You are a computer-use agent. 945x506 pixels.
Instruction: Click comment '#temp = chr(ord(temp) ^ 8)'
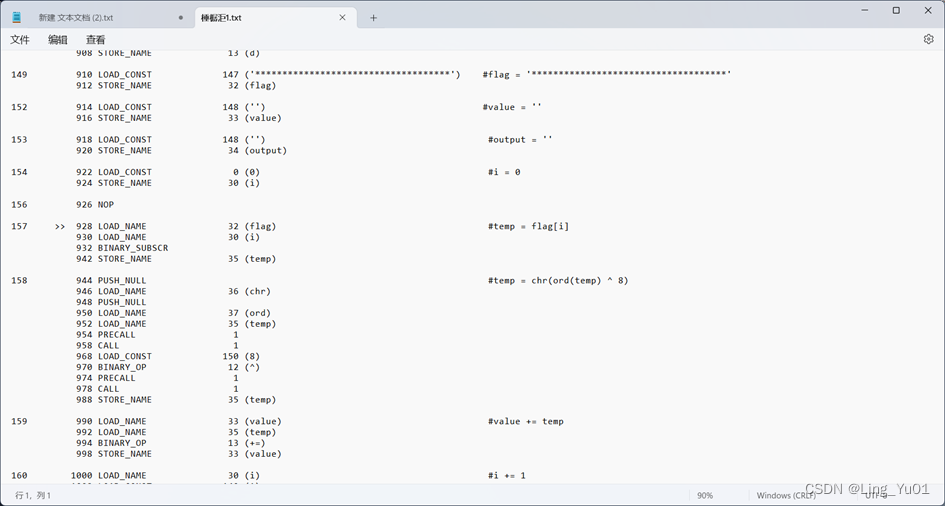[558, 281]
